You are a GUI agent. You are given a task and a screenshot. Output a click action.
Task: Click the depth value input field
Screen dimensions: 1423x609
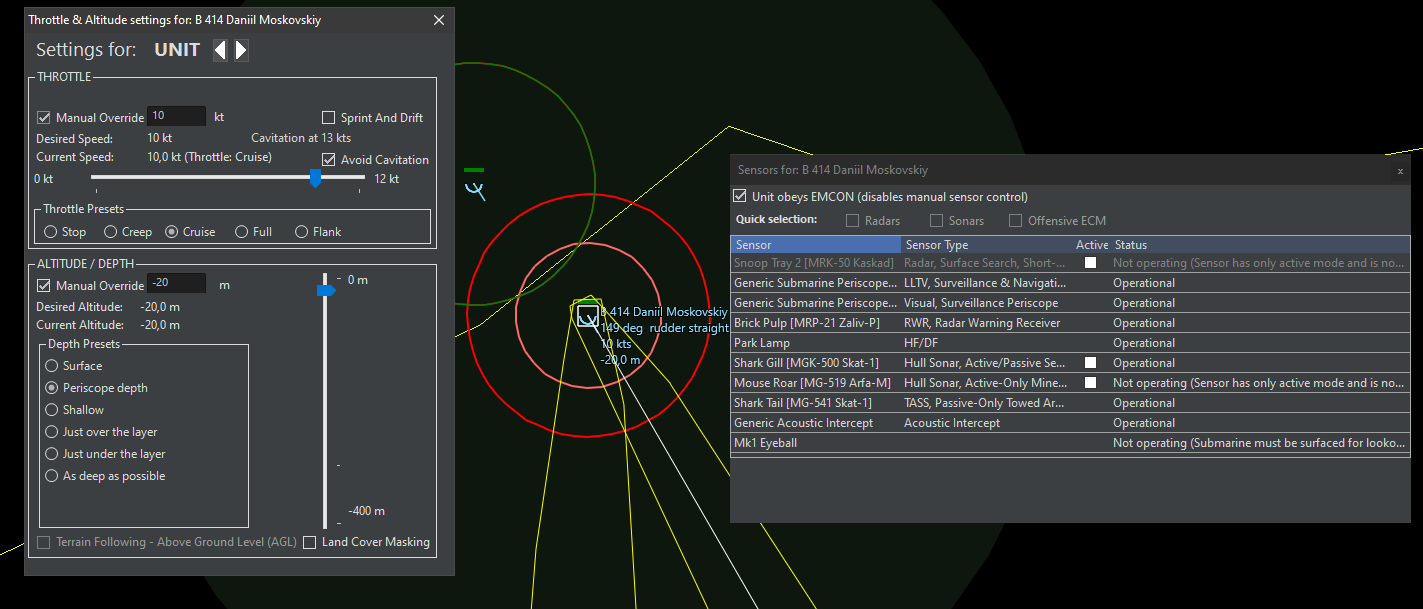(x=177, y=284)
